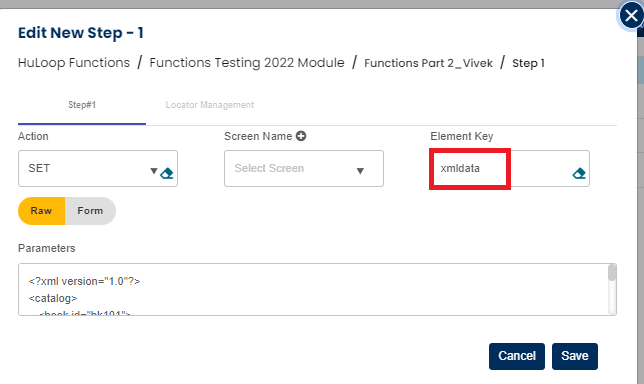Clear the Action field with eraser icon

tap(167, 173)
